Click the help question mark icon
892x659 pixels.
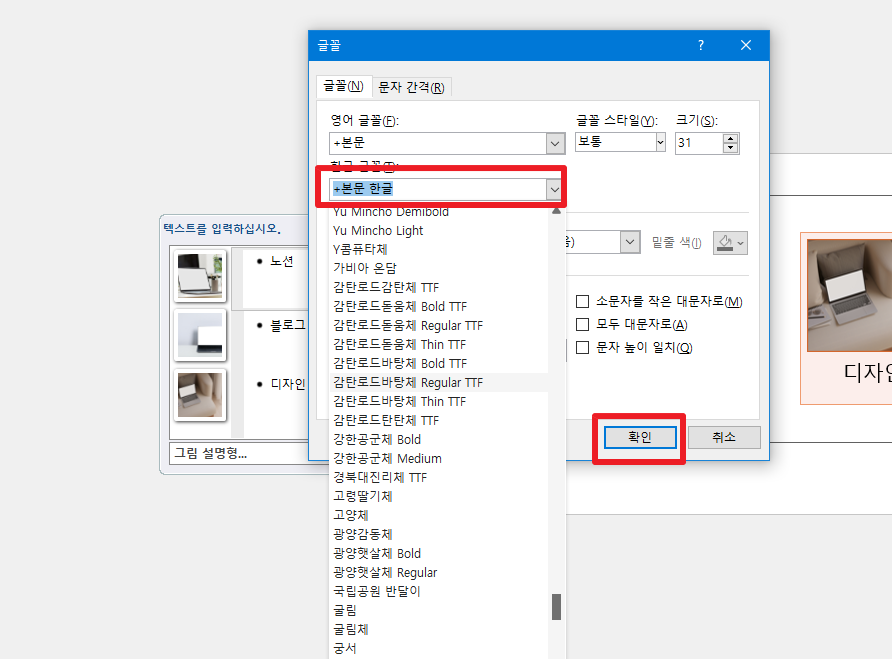pos(700,45)
